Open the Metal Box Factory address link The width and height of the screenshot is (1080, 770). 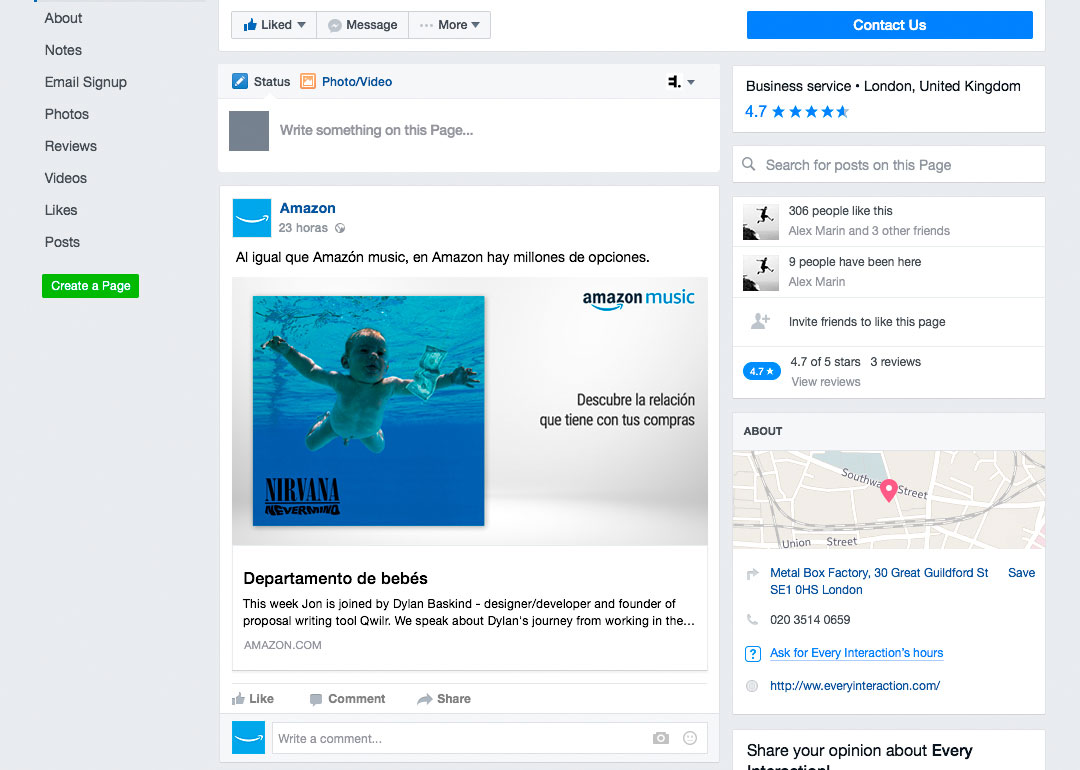pos(879,581)
